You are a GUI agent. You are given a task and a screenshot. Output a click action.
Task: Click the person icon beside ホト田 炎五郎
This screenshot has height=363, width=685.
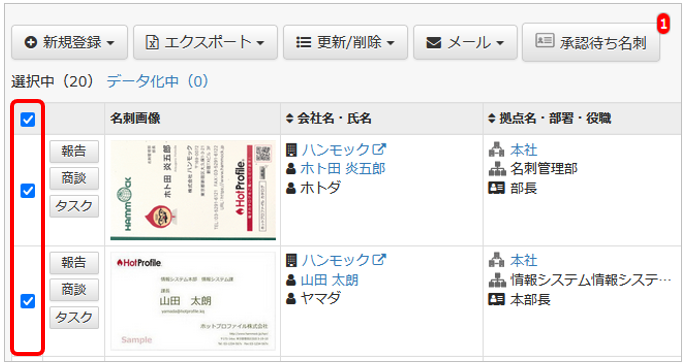(291, 169)
